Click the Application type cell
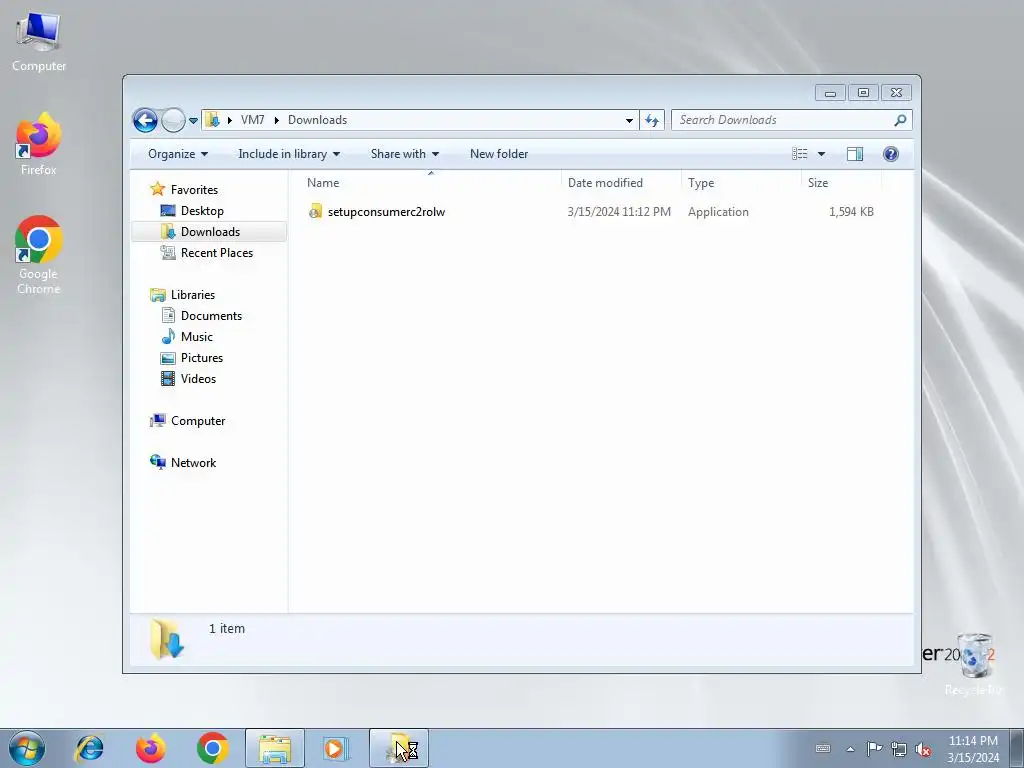1024x768 pixels. [718, 212]
